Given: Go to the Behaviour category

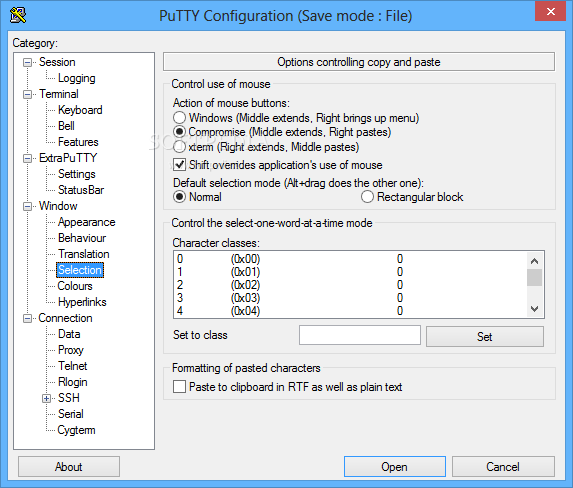Looking at the screenshot, I should [x=82, y=238].
